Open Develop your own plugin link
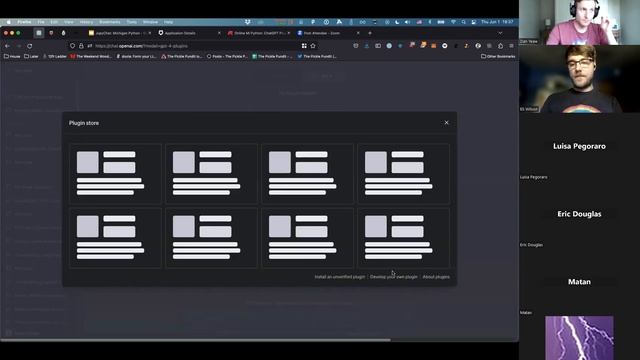 [393, 277]
